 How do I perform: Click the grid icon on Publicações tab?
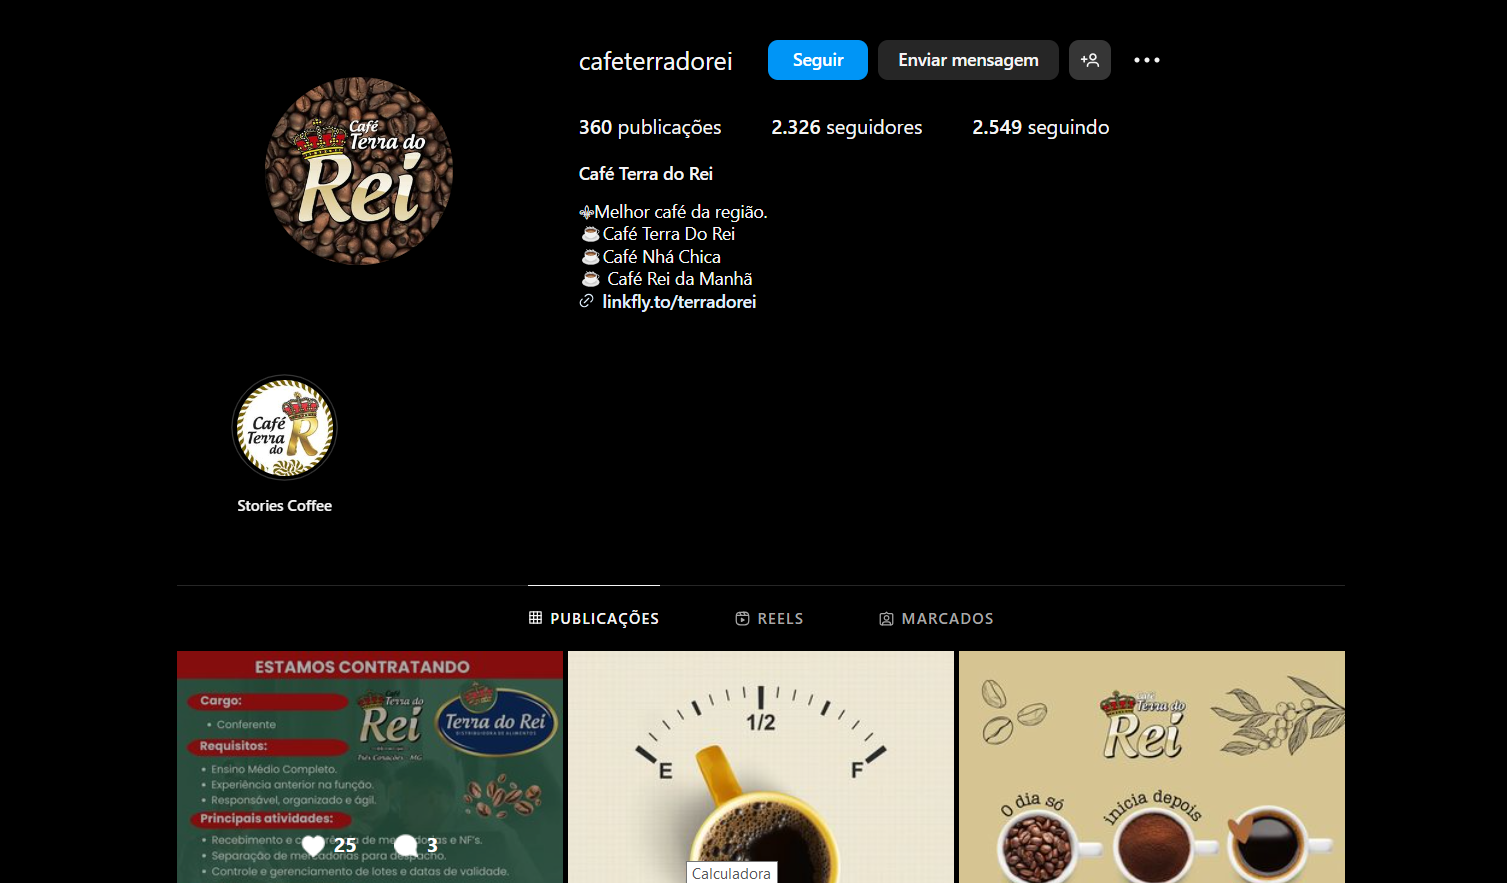coord(535,618)
